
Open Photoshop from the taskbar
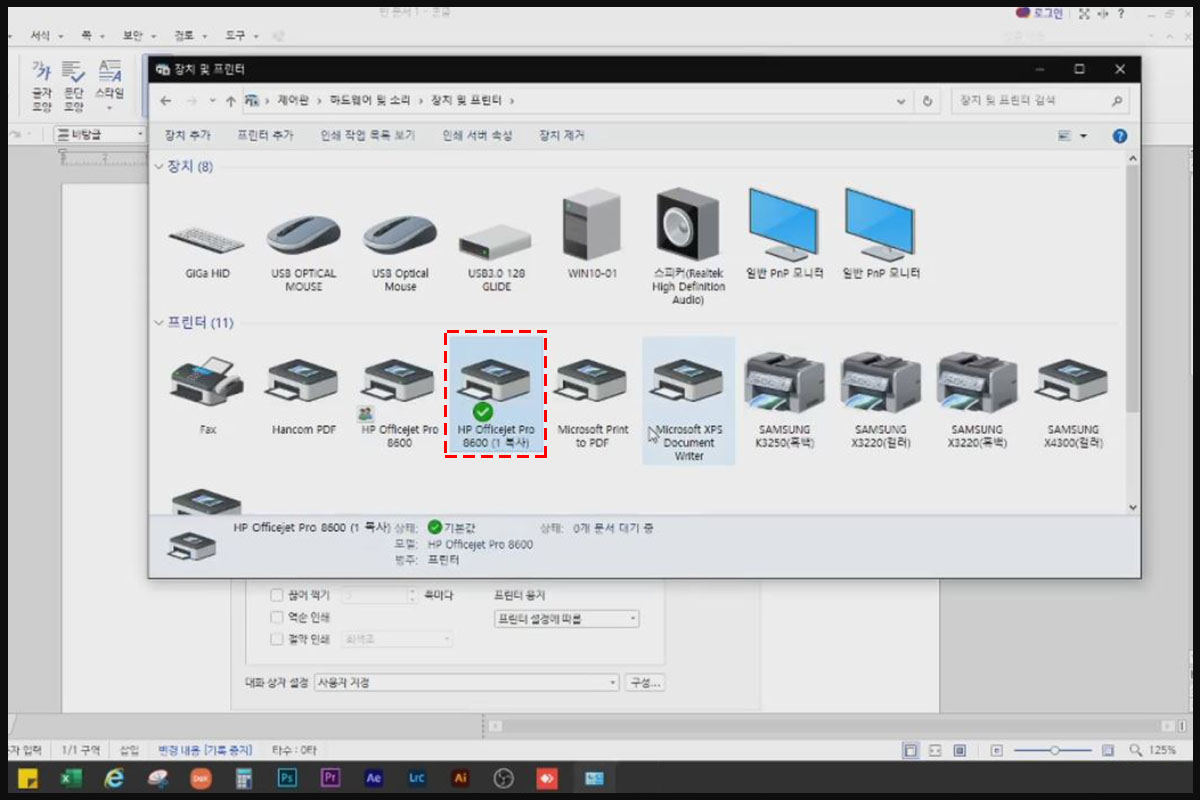(287, 777)
